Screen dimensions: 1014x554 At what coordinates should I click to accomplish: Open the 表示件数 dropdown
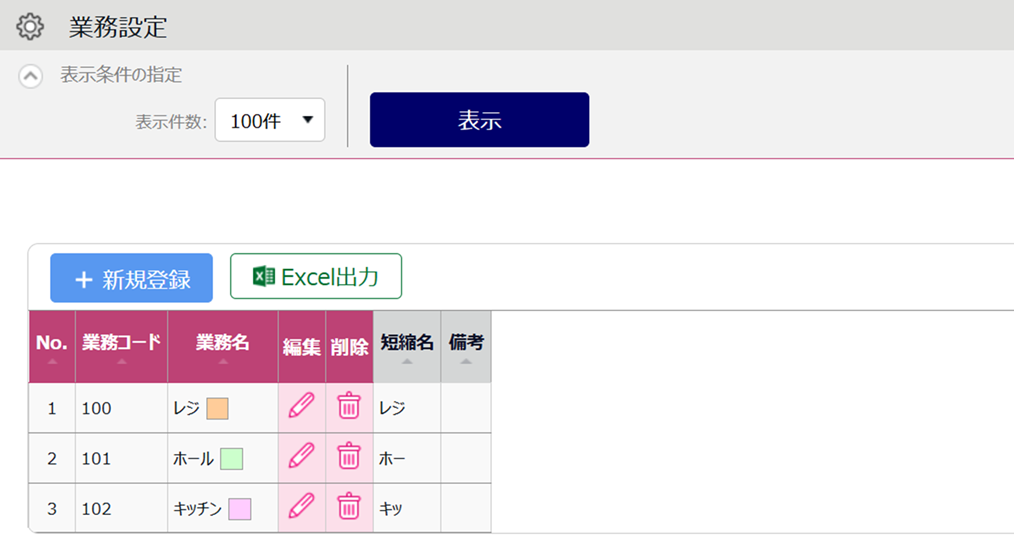point(270,121)
